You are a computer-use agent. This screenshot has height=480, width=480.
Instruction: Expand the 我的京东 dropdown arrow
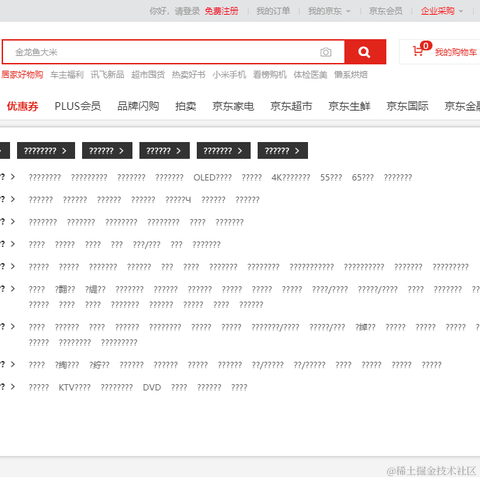tap(348, 11)
